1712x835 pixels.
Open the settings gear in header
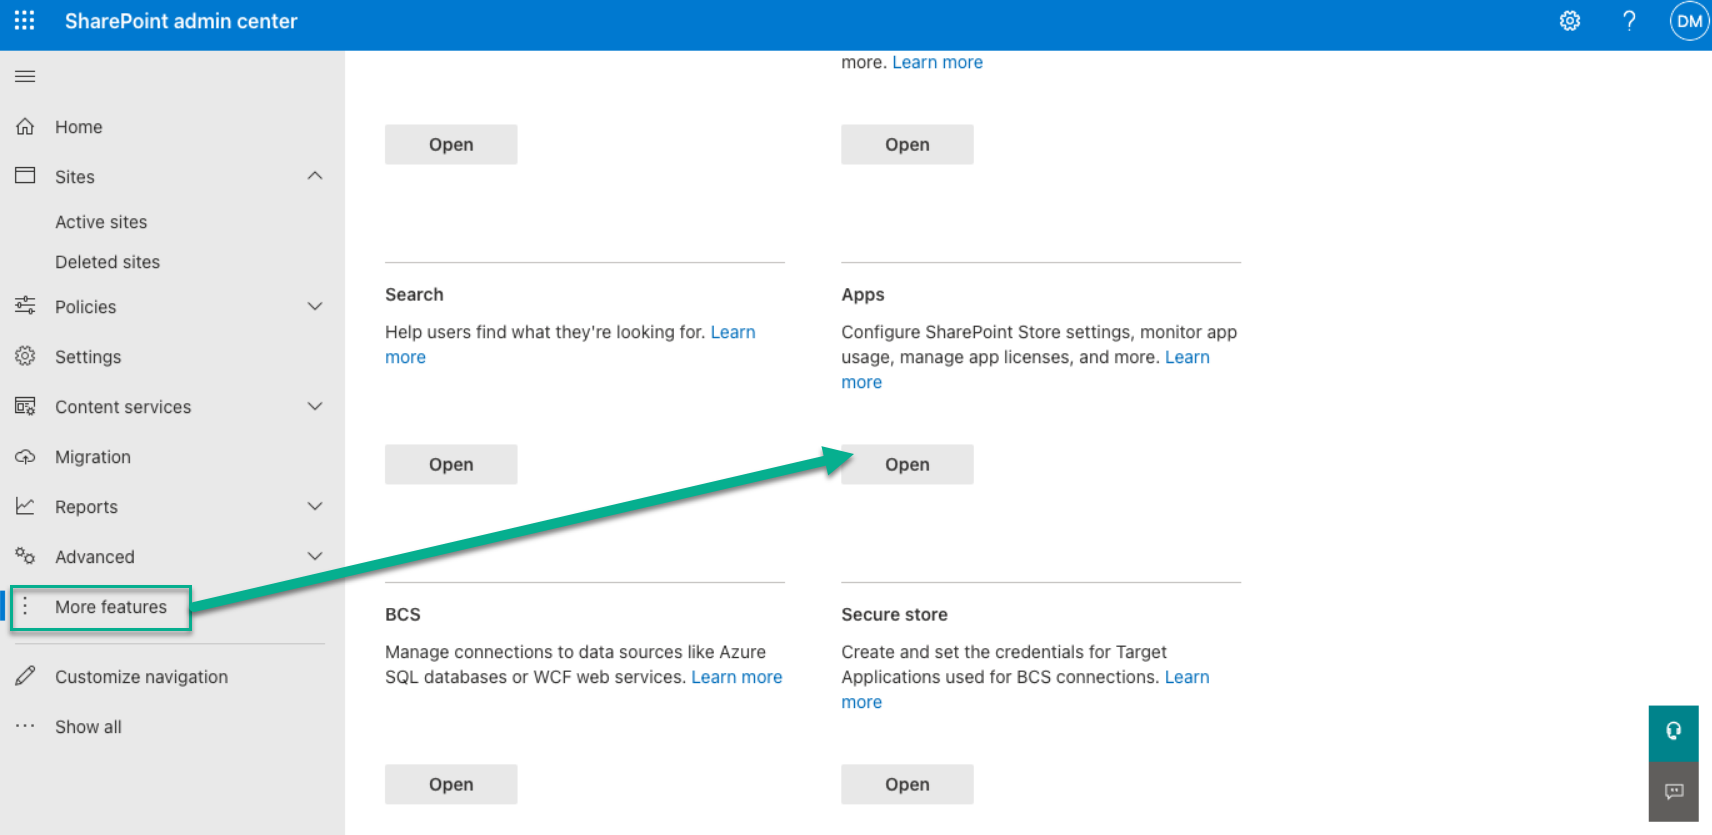click(x=1570, y=21)
